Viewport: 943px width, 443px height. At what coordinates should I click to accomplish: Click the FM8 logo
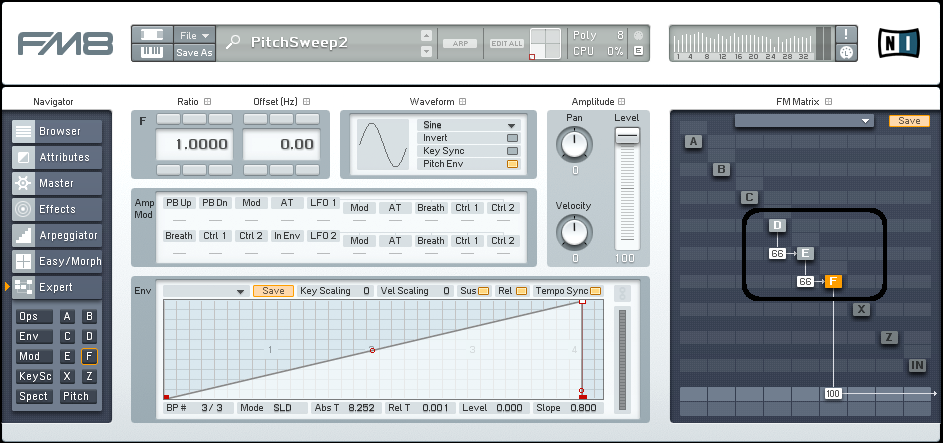66,43
